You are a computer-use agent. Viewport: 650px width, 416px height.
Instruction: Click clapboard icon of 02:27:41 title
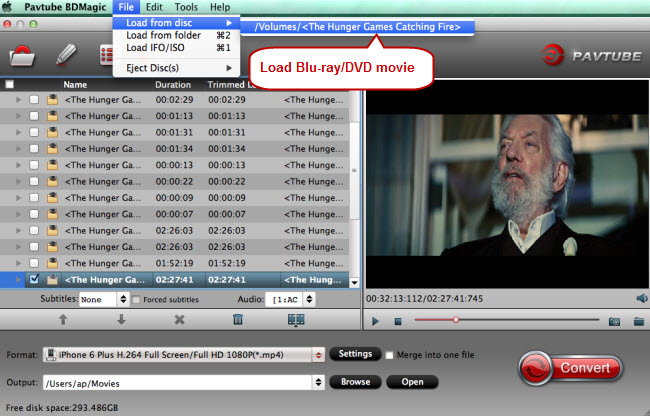click(x=52, y=280)
